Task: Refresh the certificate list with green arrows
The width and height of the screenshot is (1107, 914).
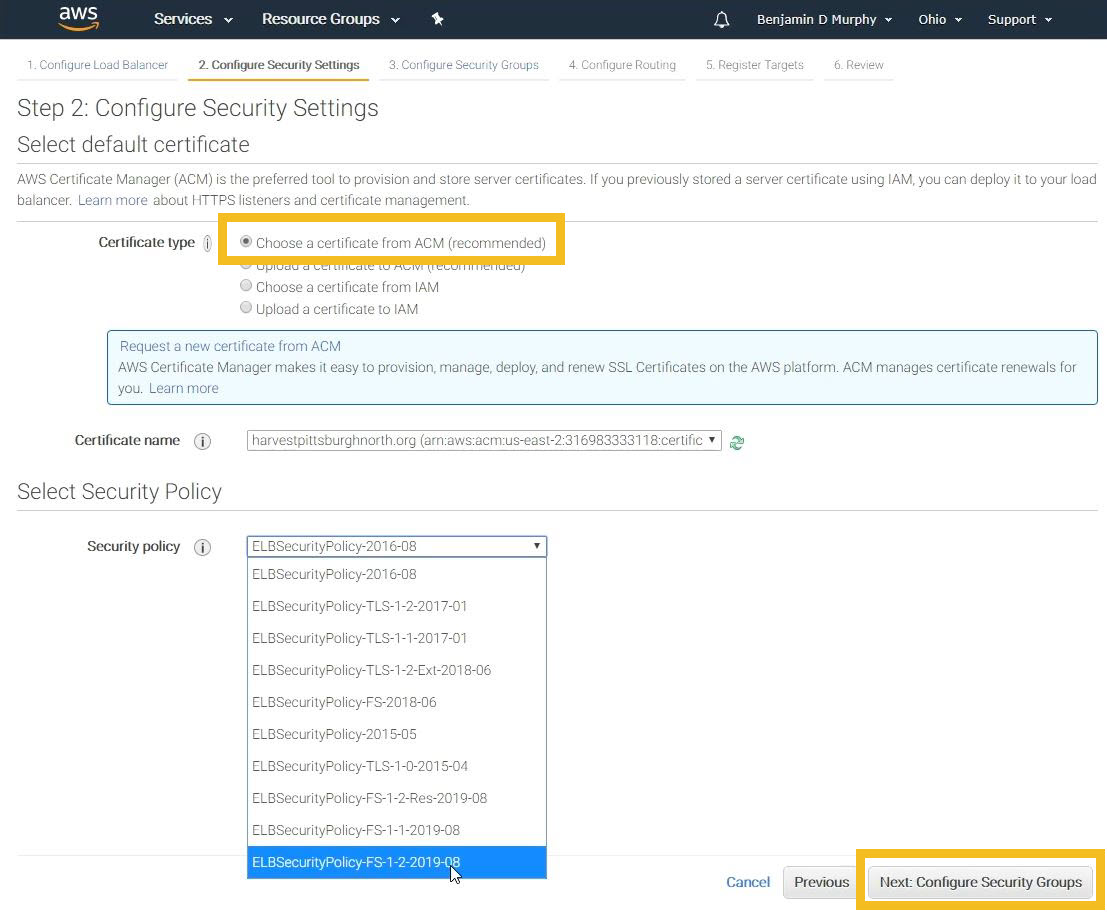Action: point(737,443)
